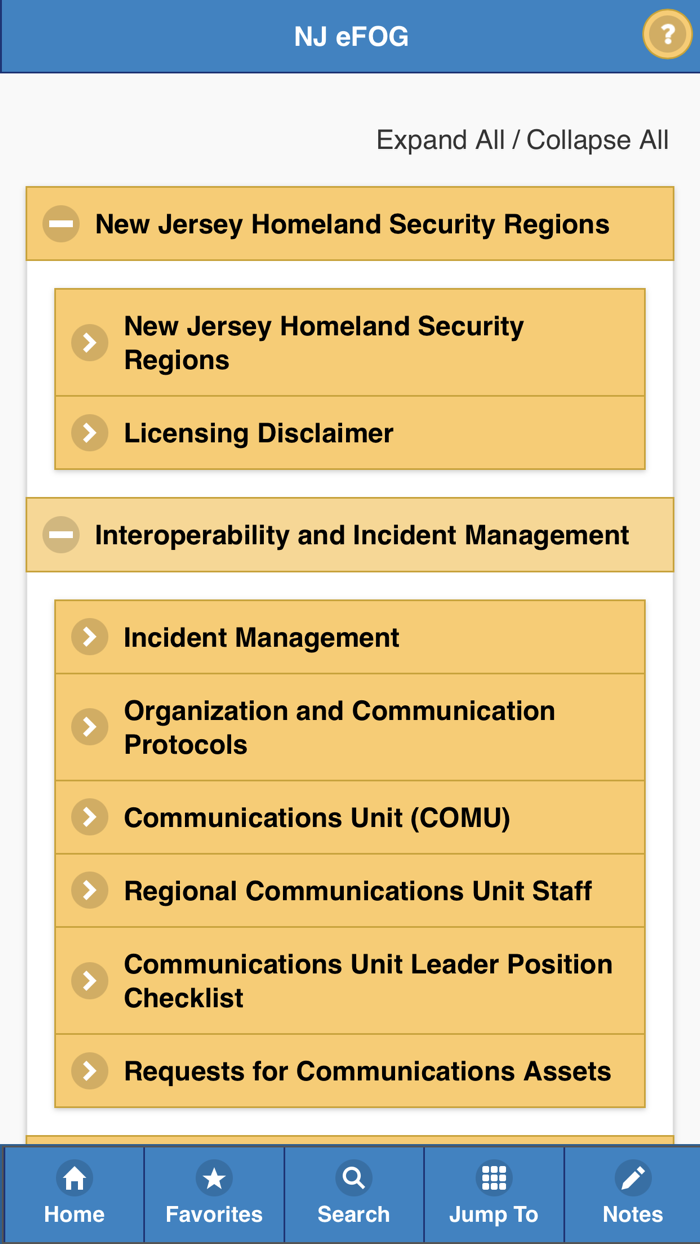Expand the Communications Unit (COMU) entry
Image resolution: width=700 pixels, height=1244 pixels.
click(89, 817)
